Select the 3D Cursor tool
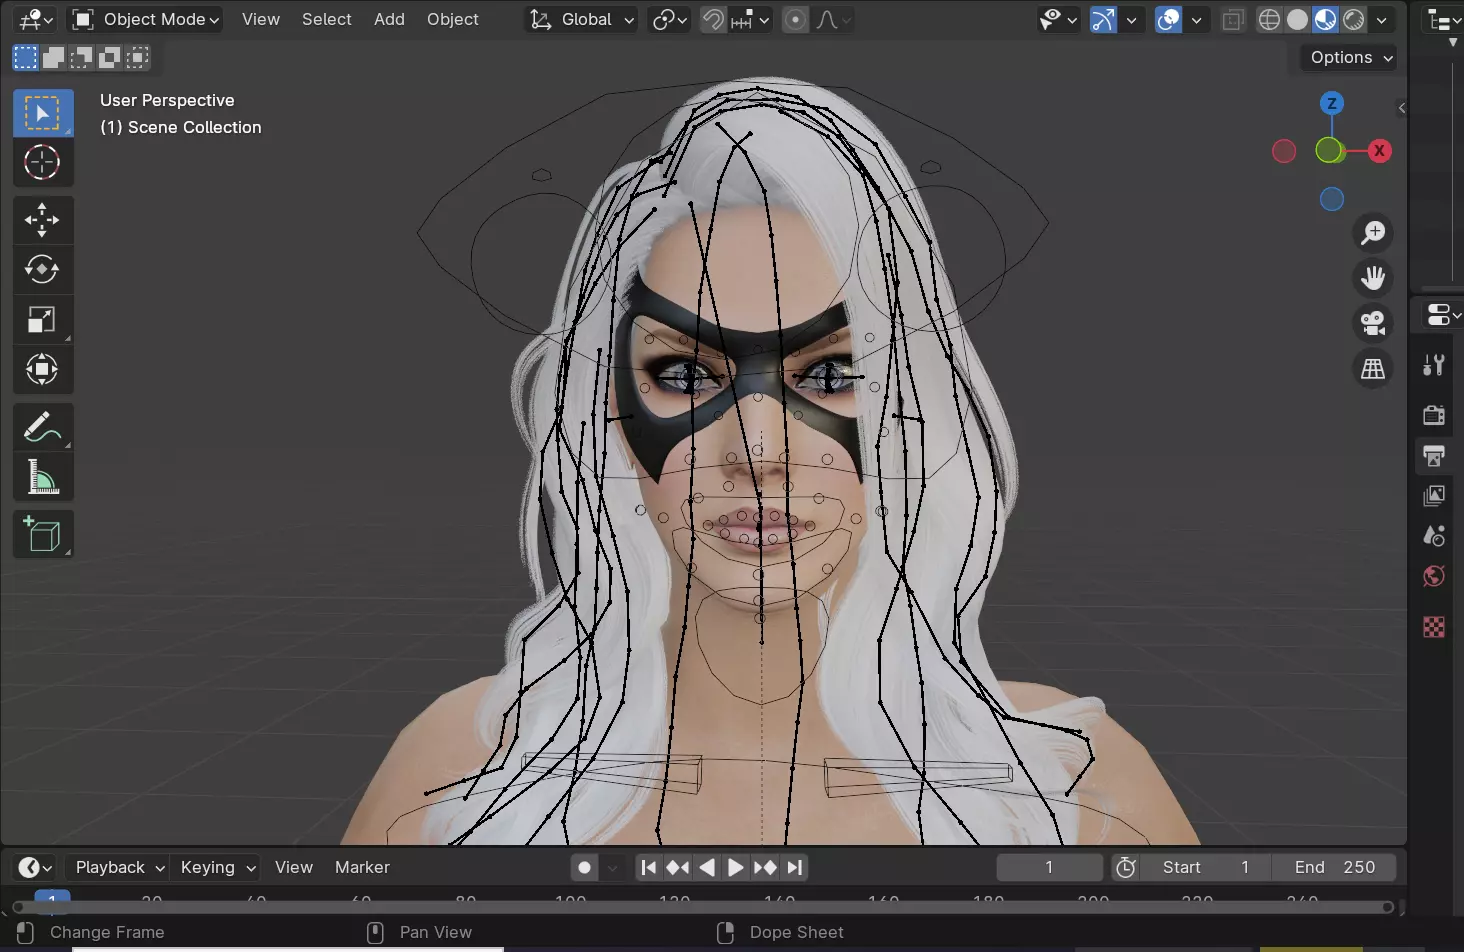 [x=42, y=162]
